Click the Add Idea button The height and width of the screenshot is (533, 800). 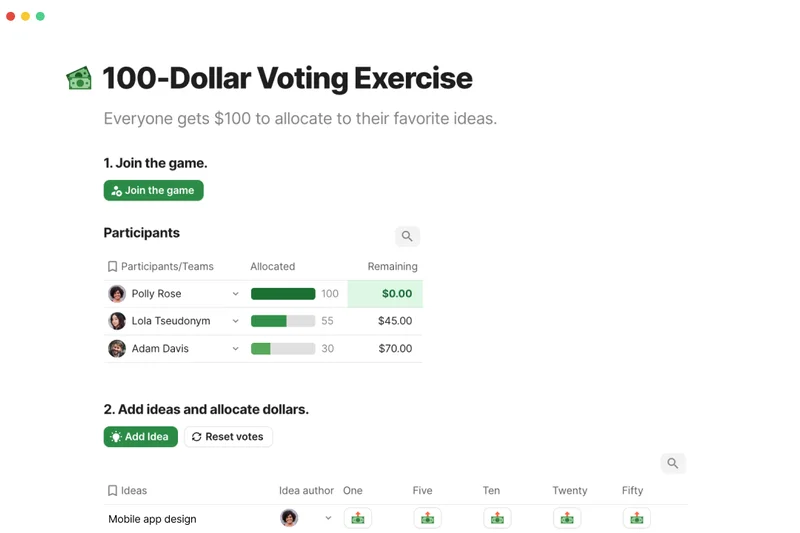[x=141, y=437]
